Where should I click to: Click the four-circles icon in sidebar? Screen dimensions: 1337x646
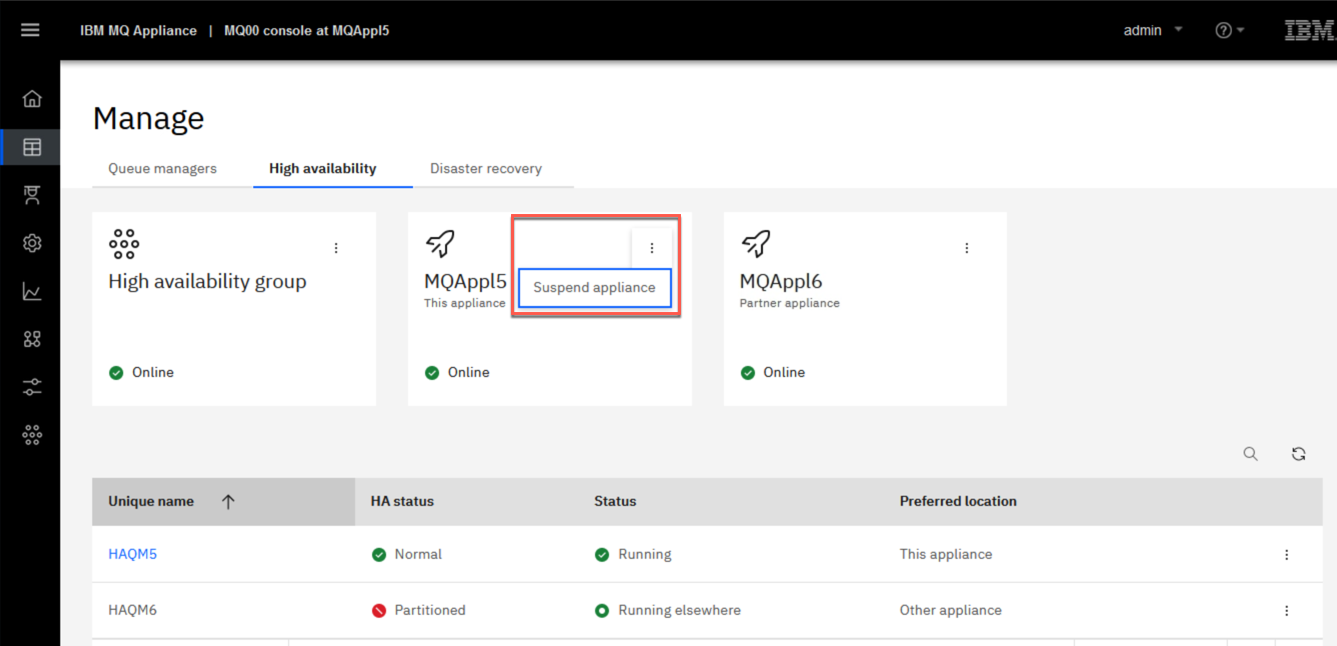[32, 339]
